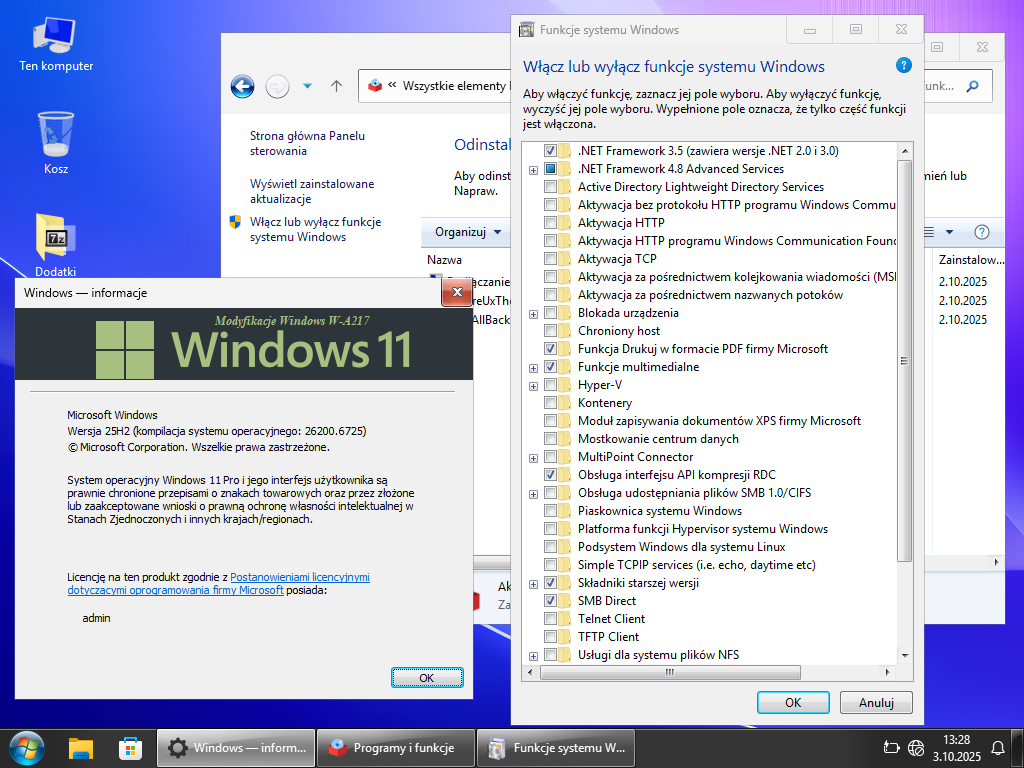Open the Start menu orb
Screen dimensions: 1024x768
point(27,747)
